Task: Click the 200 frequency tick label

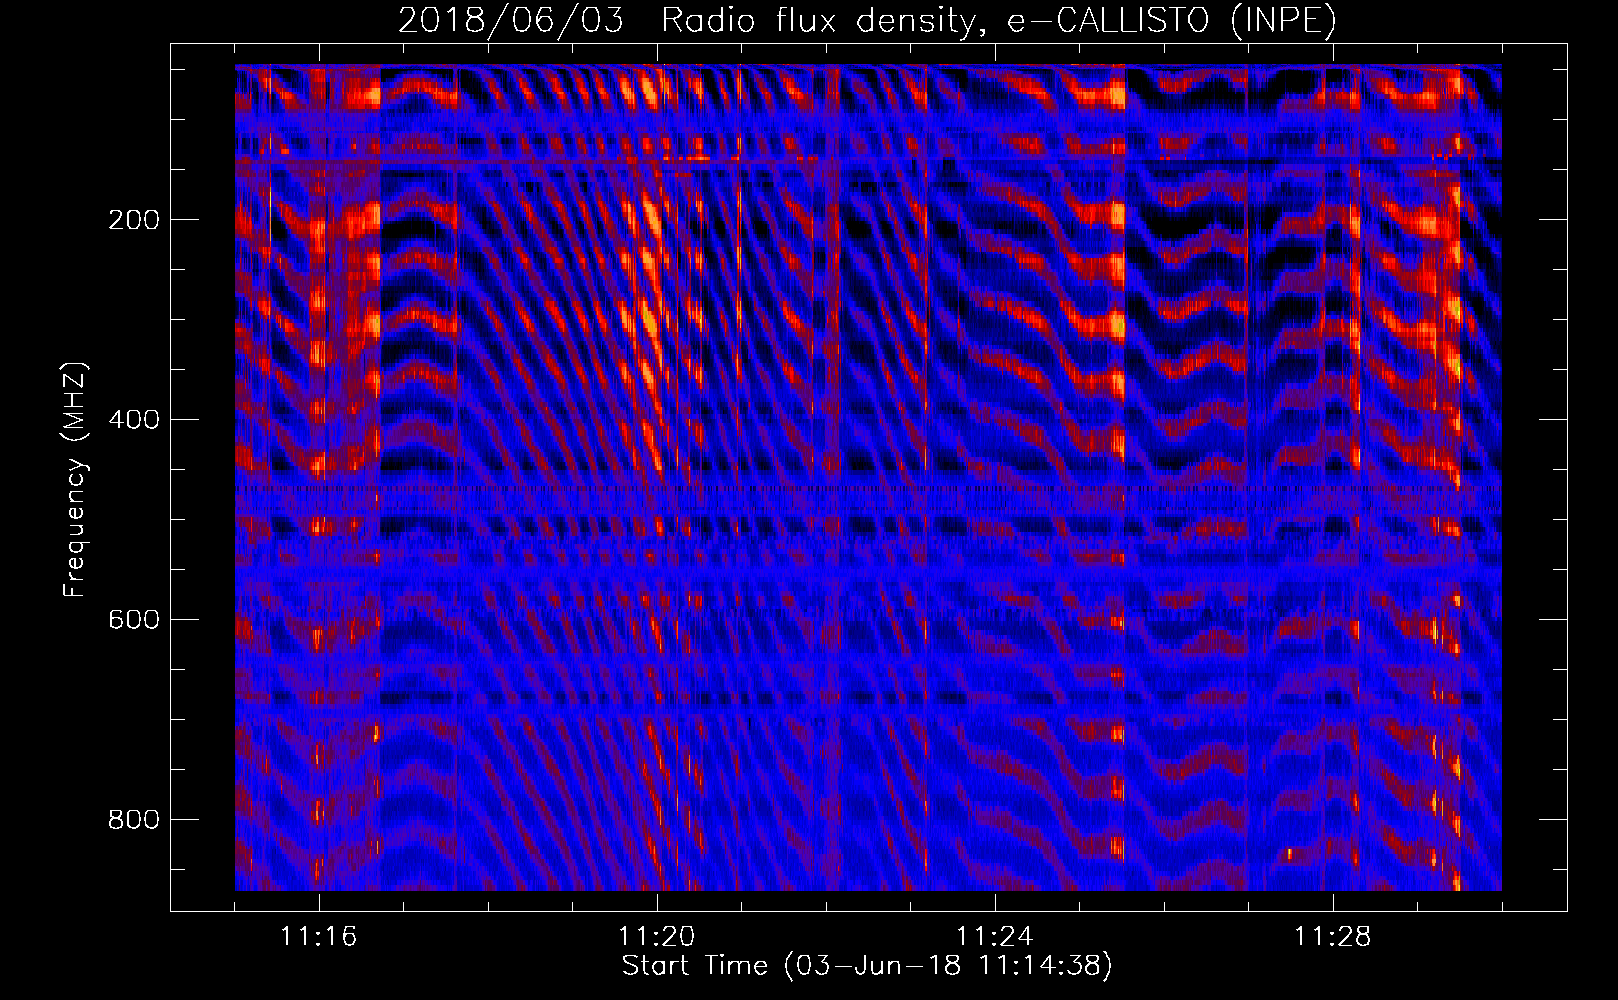Action: (x=134, y=220)
